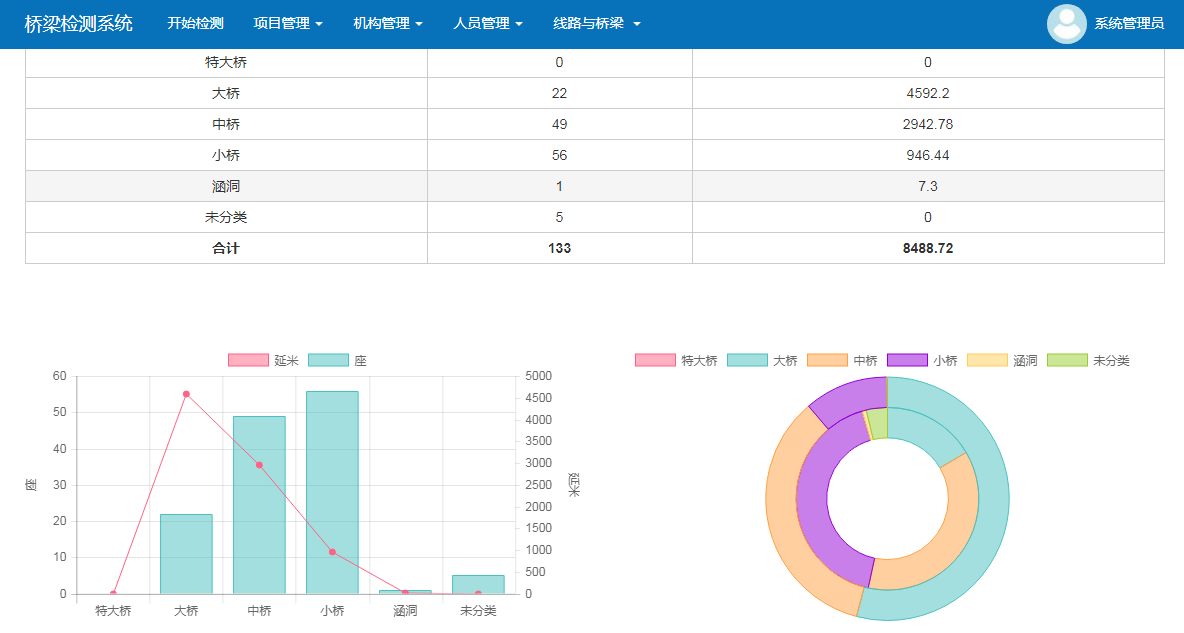1184x633 pixels.
Task: Expand the 机构管理 dropdown menu
Action: pos(388,23)
